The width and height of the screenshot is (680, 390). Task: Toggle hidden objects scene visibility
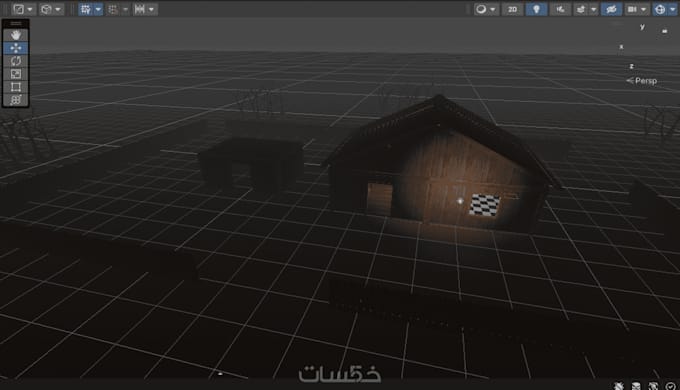tap(611, 9)
